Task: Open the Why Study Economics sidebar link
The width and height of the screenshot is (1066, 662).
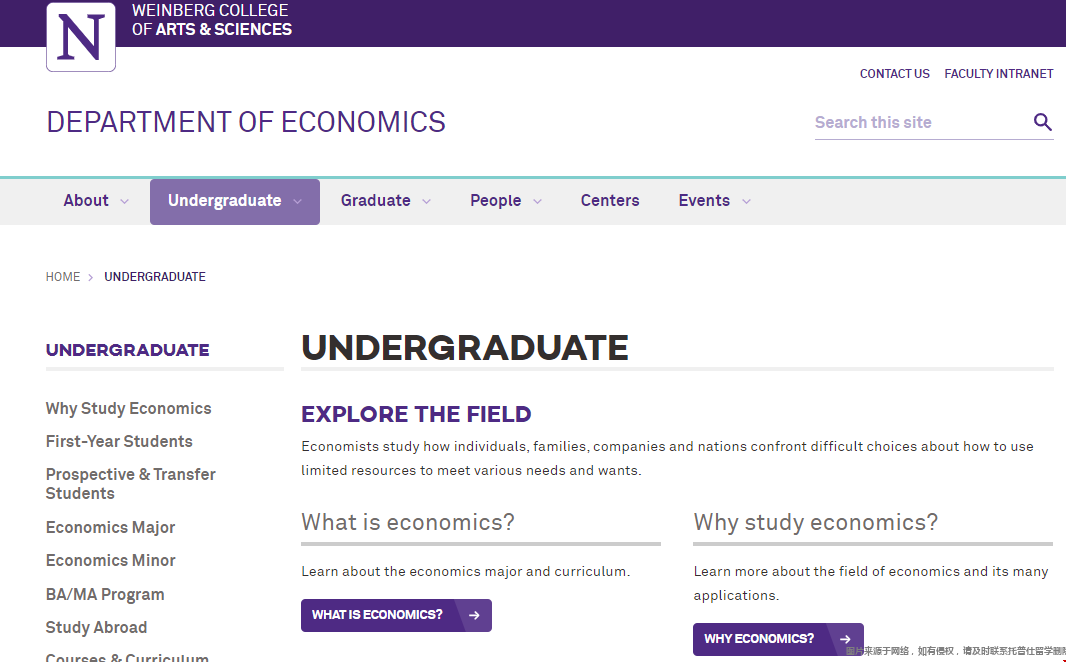Action: (x=128, y=408)
